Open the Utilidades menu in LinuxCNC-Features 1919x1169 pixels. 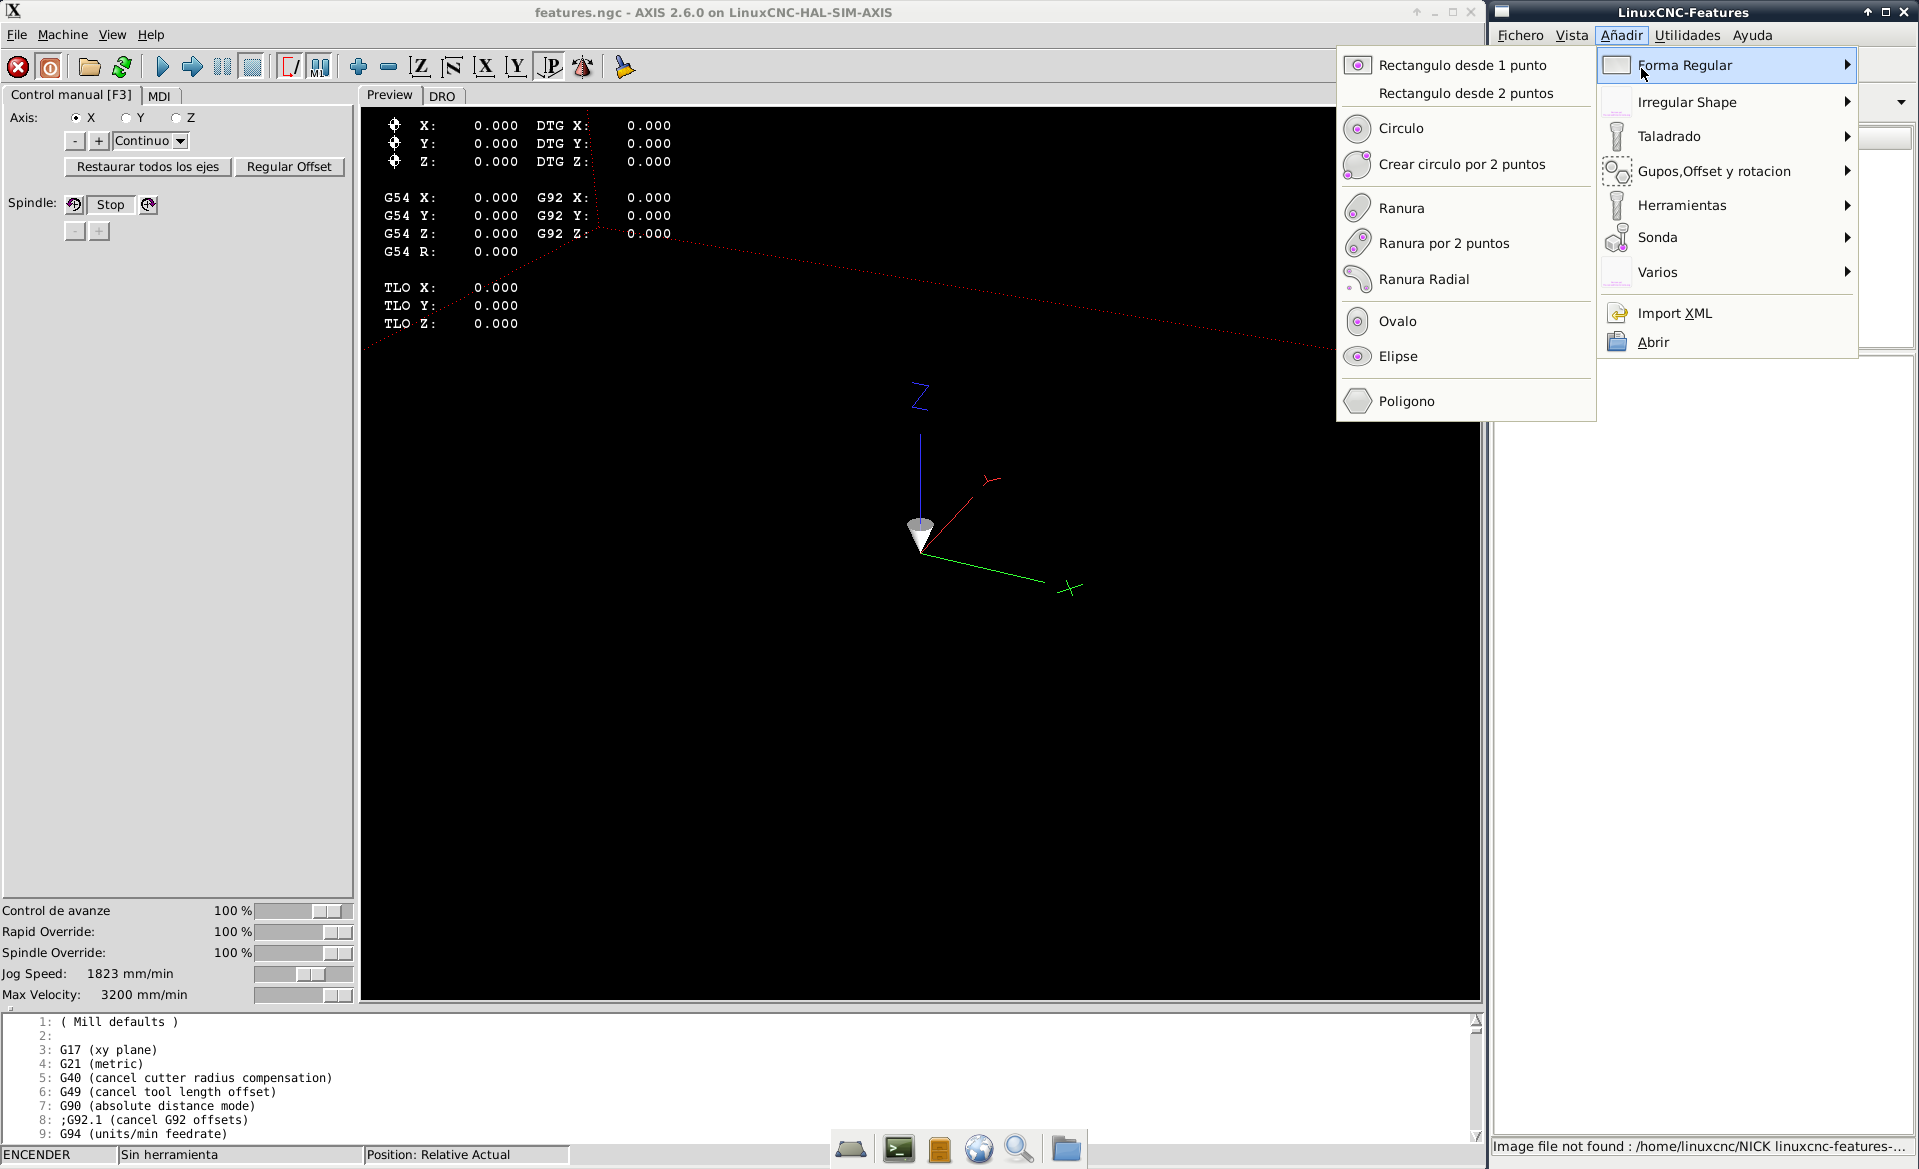[1687, 35]
